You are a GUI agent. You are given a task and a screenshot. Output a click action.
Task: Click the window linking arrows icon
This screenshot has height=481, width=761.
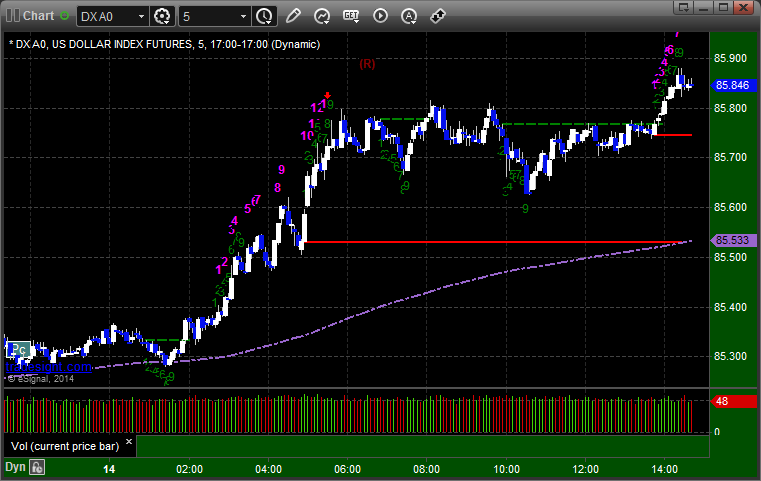pos(438,16)
